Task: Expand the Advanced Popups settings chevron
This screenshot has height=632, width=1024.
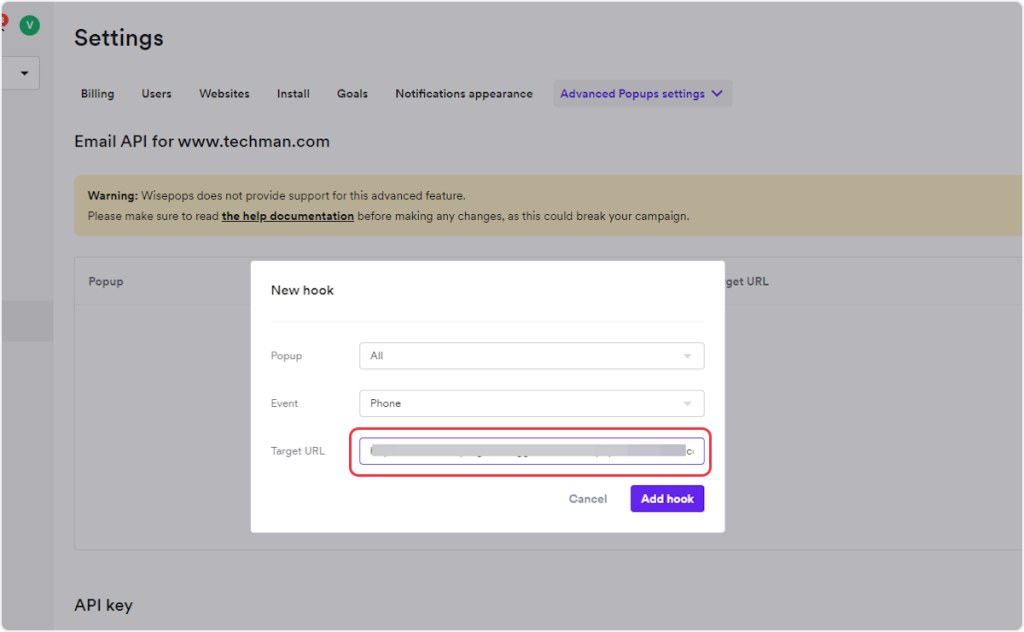Action: pos(716,94)
